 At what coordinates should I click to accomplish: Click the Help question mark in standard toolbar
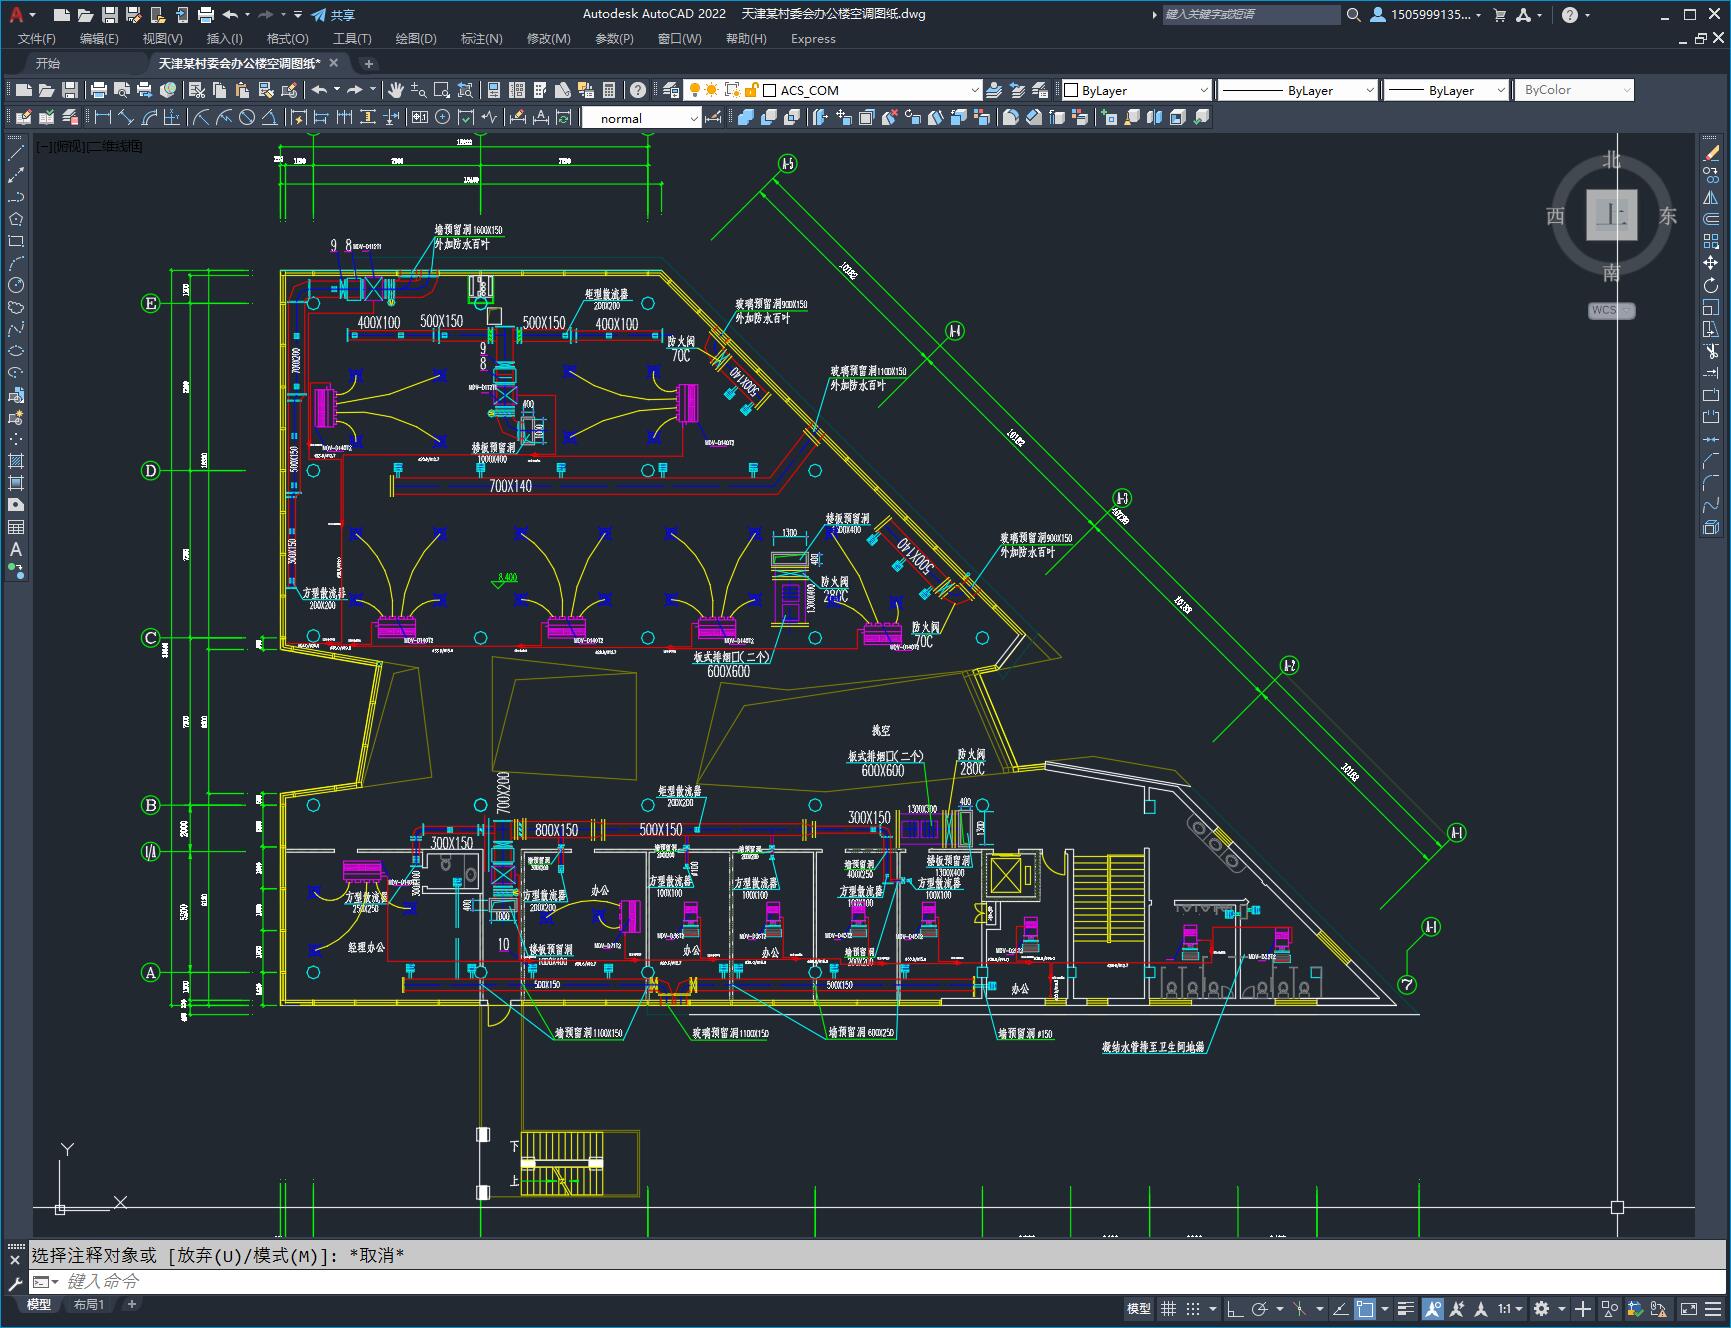638,90
